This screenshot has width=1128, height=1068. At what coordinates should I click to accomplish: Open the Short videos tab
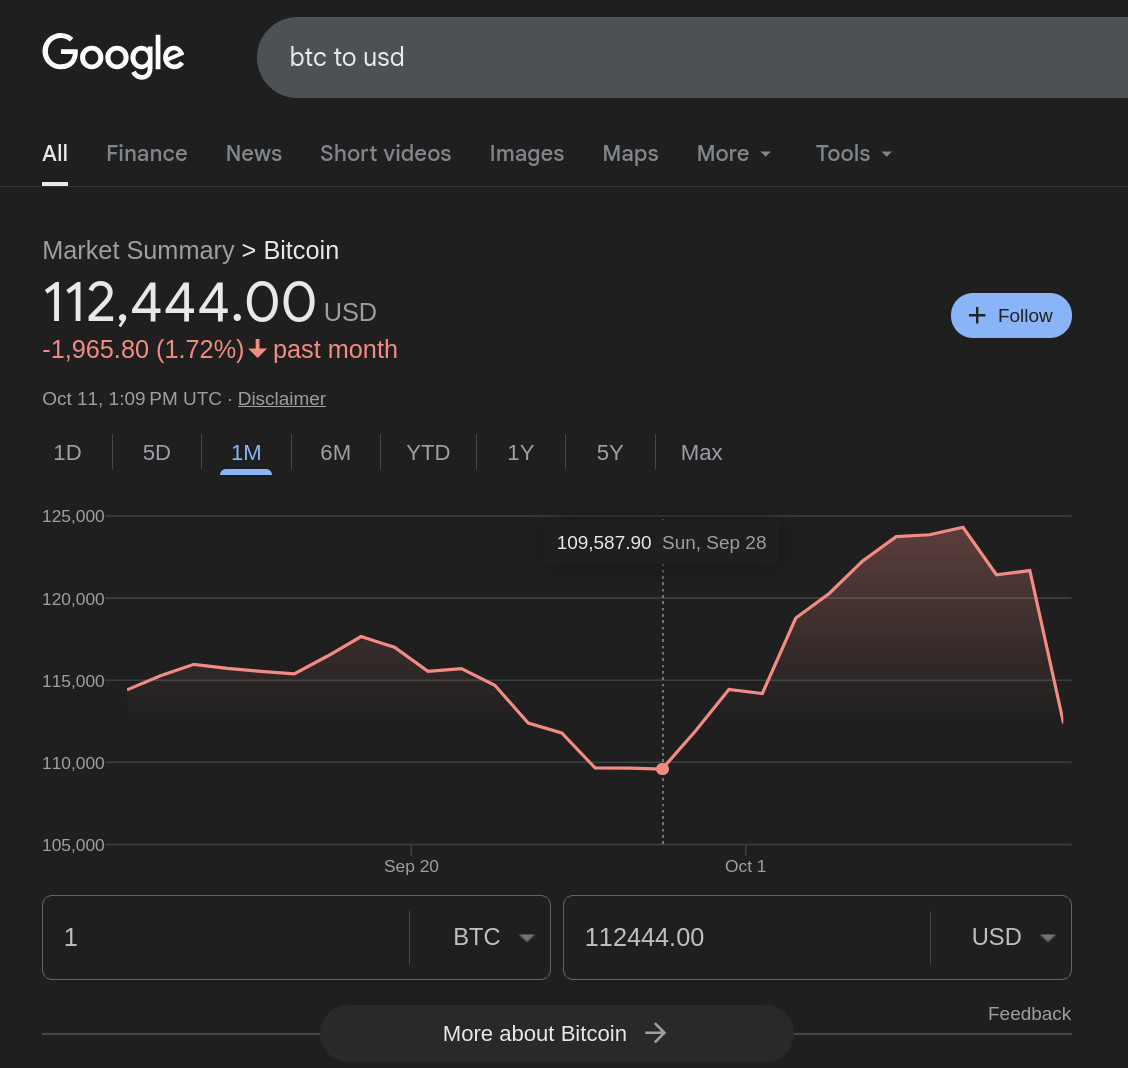[x=386, y=153]
